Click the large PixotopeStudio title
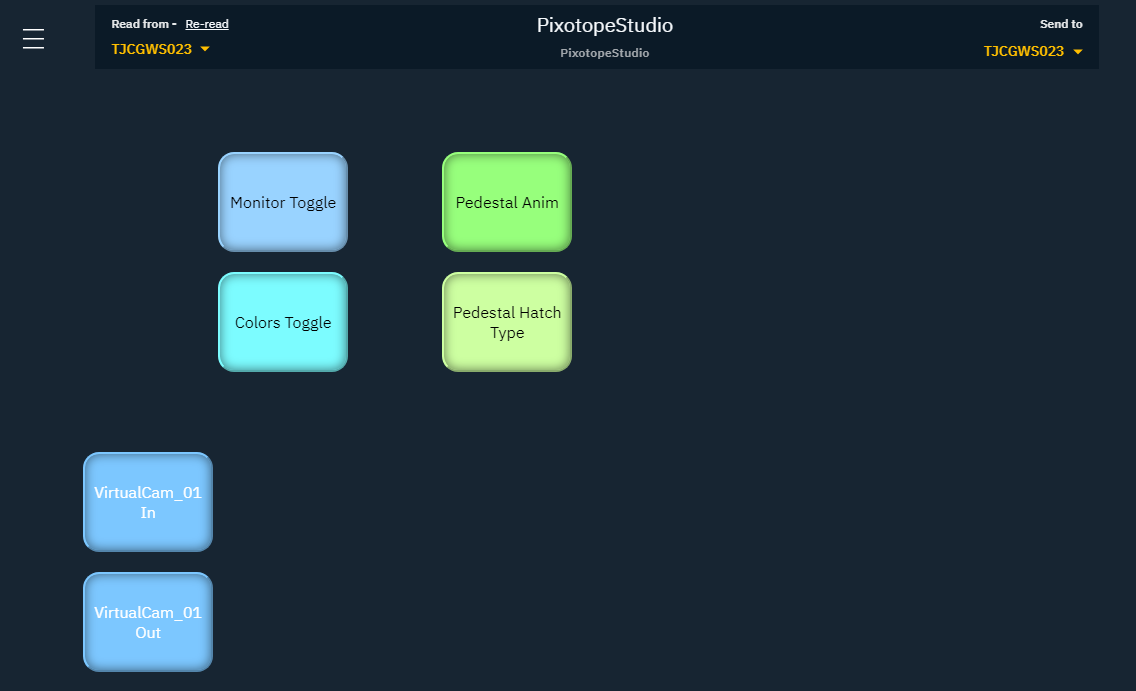Viewport: 1136px width, 691px height. pos(604,26)
